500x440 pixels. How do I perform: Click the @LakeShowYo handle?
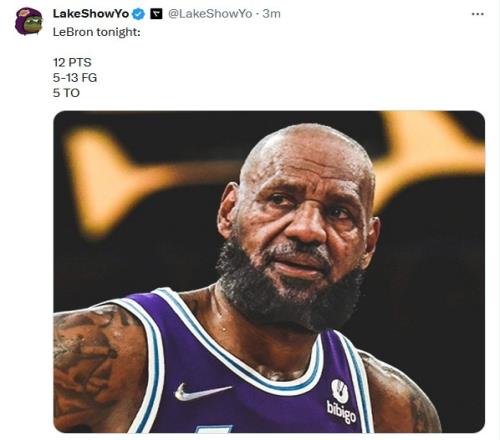(x=210, y=14)
